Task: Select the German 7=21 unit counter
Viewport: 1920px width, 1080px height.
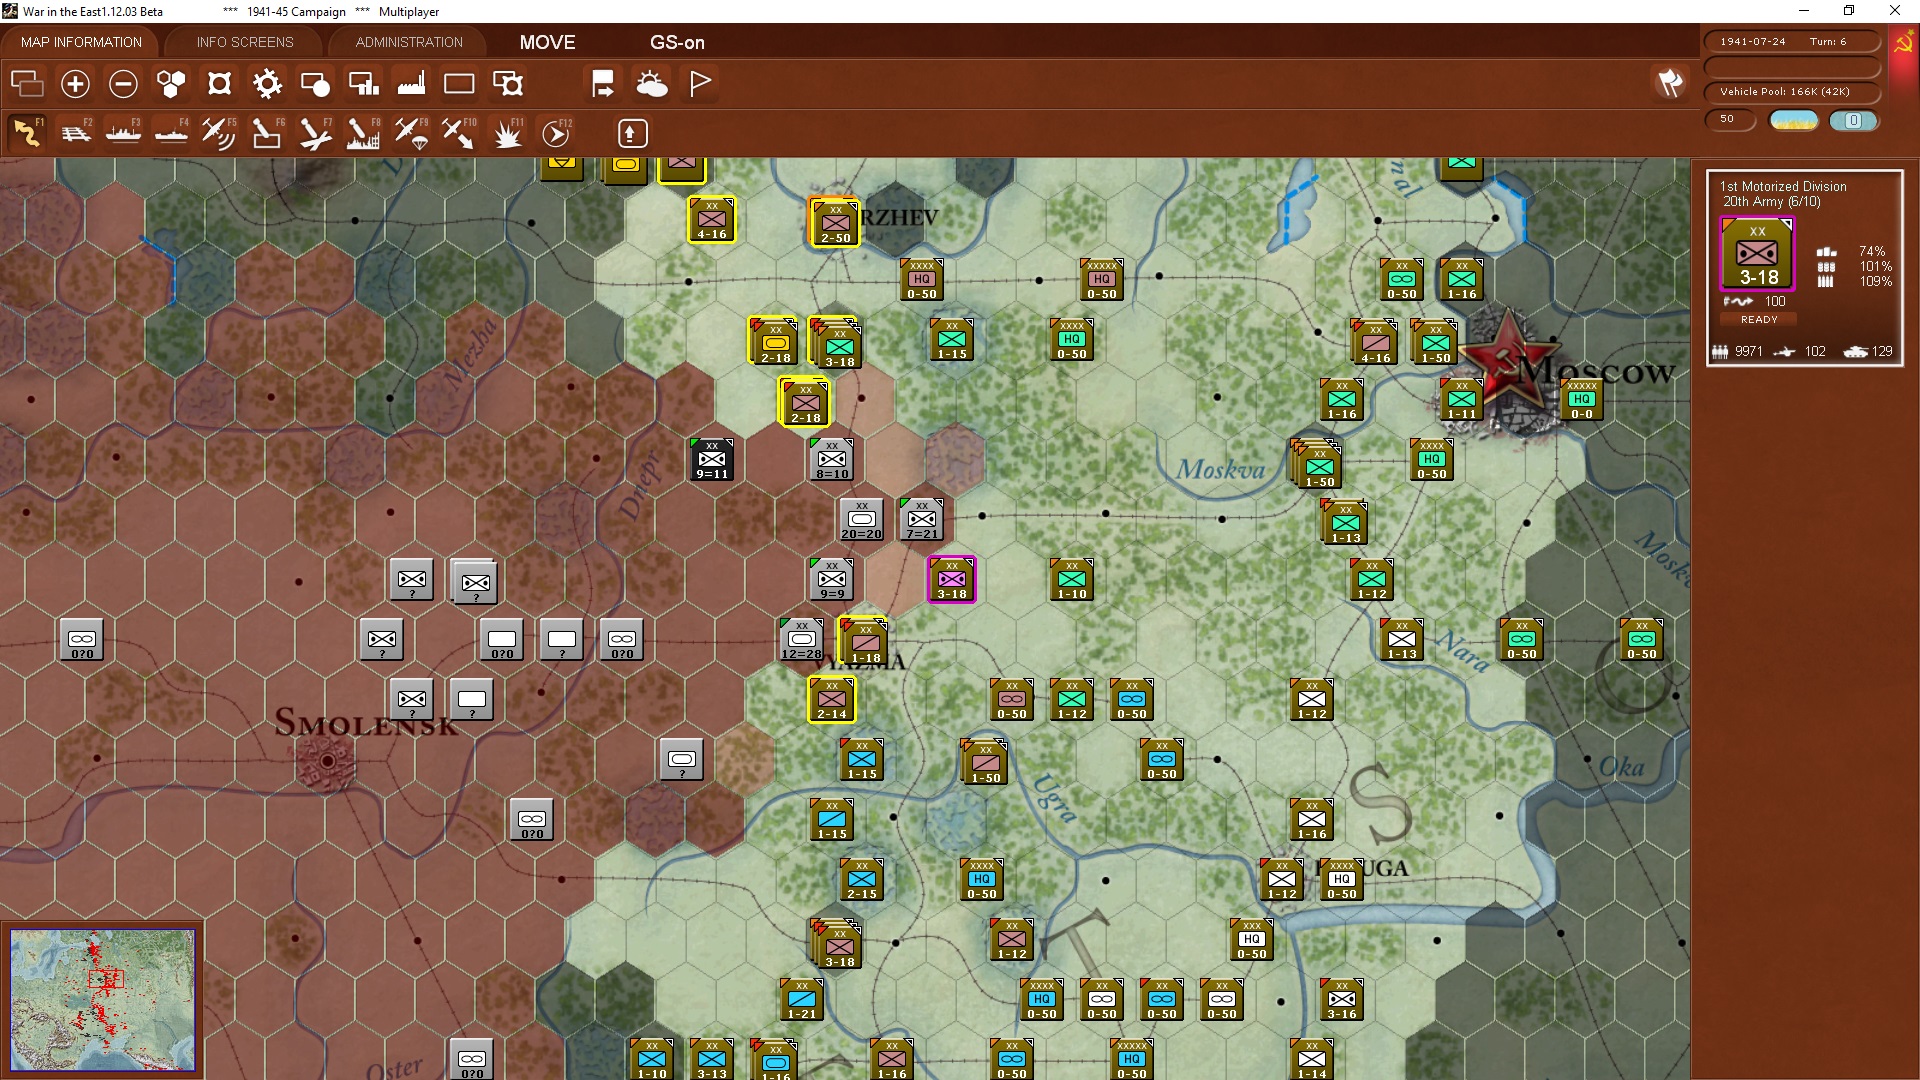Action: (921, 519)
